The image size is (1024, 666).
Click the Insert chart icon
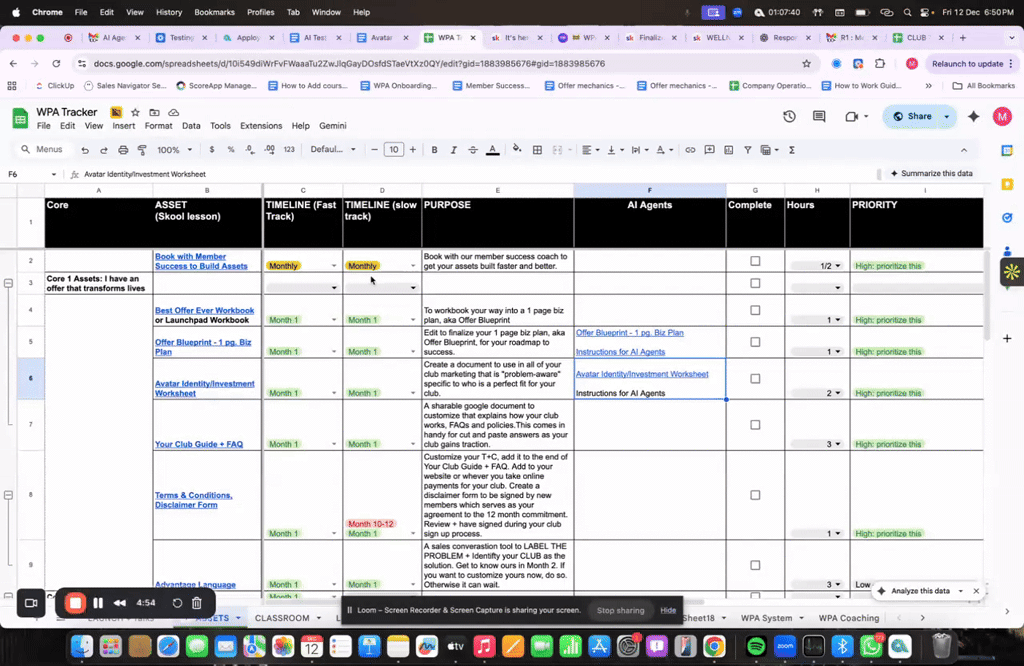729,150
